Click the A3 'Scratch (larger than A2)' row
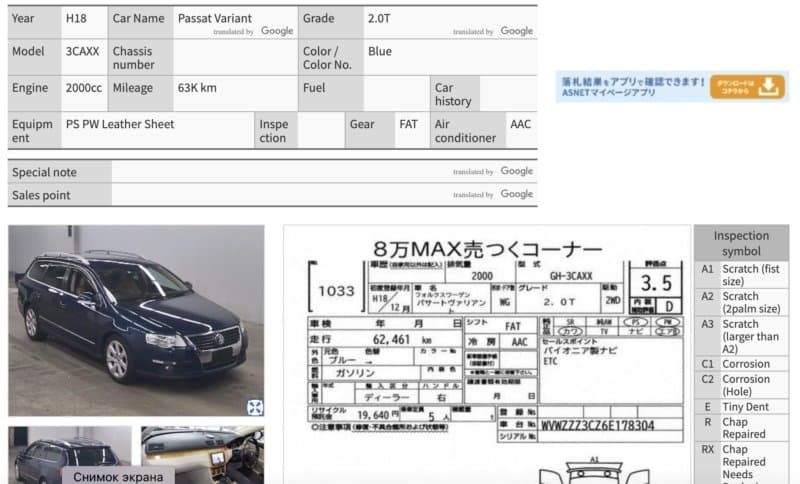The height and width of the screenshot is (484, 800). [741, 337]
